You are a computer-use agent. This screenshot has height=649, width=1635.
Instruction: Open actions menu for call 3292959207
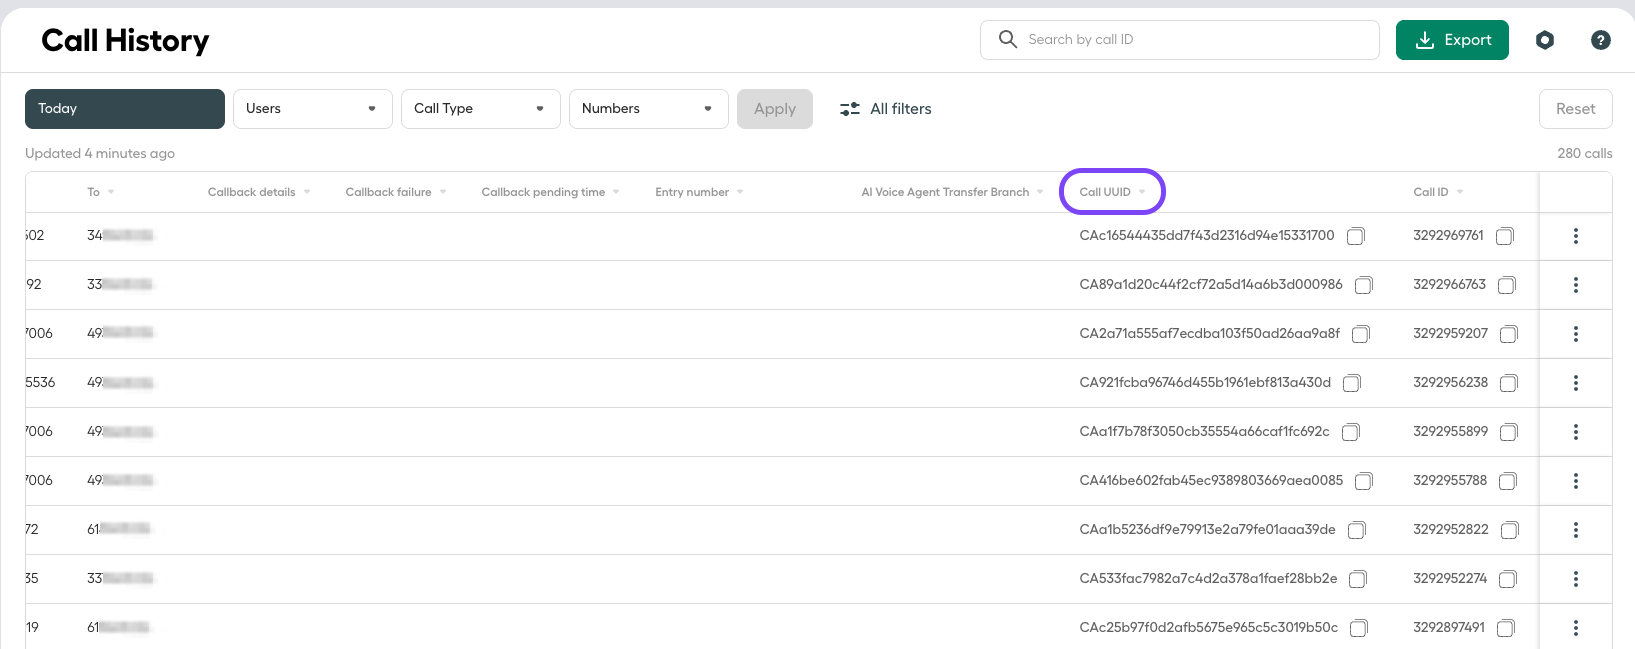1576,334
